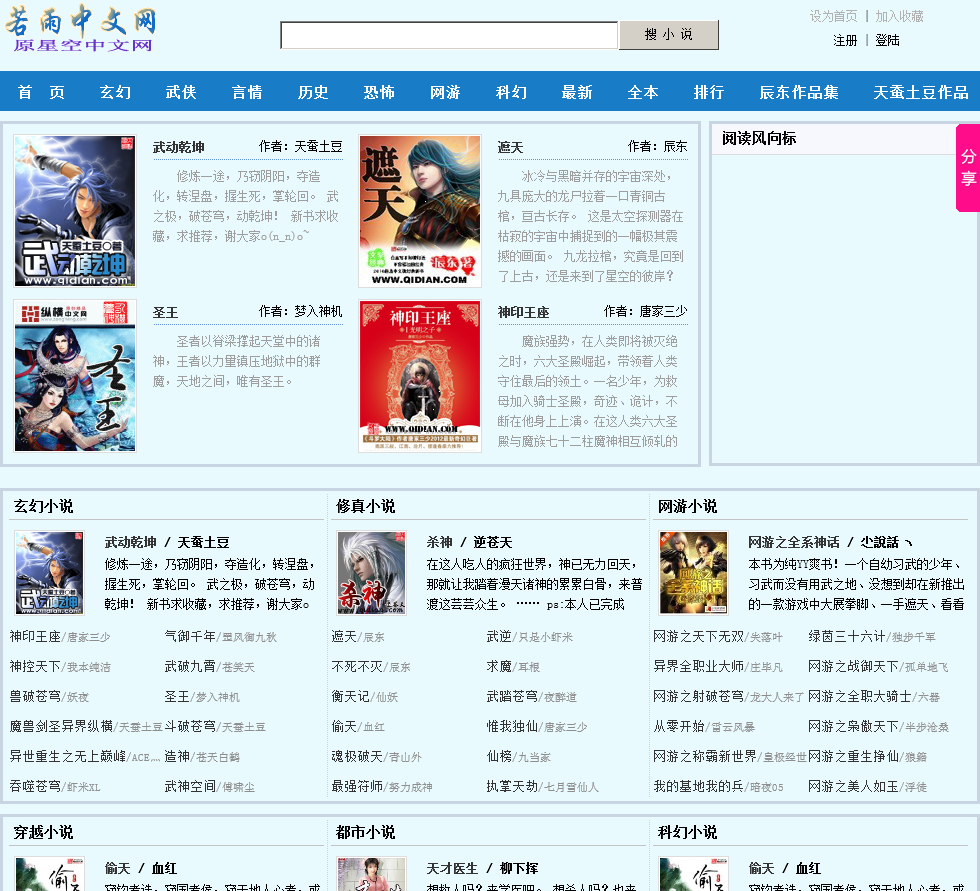Open 异界全职业大师 novel link
980x891 pixels.
coord(699,667)
